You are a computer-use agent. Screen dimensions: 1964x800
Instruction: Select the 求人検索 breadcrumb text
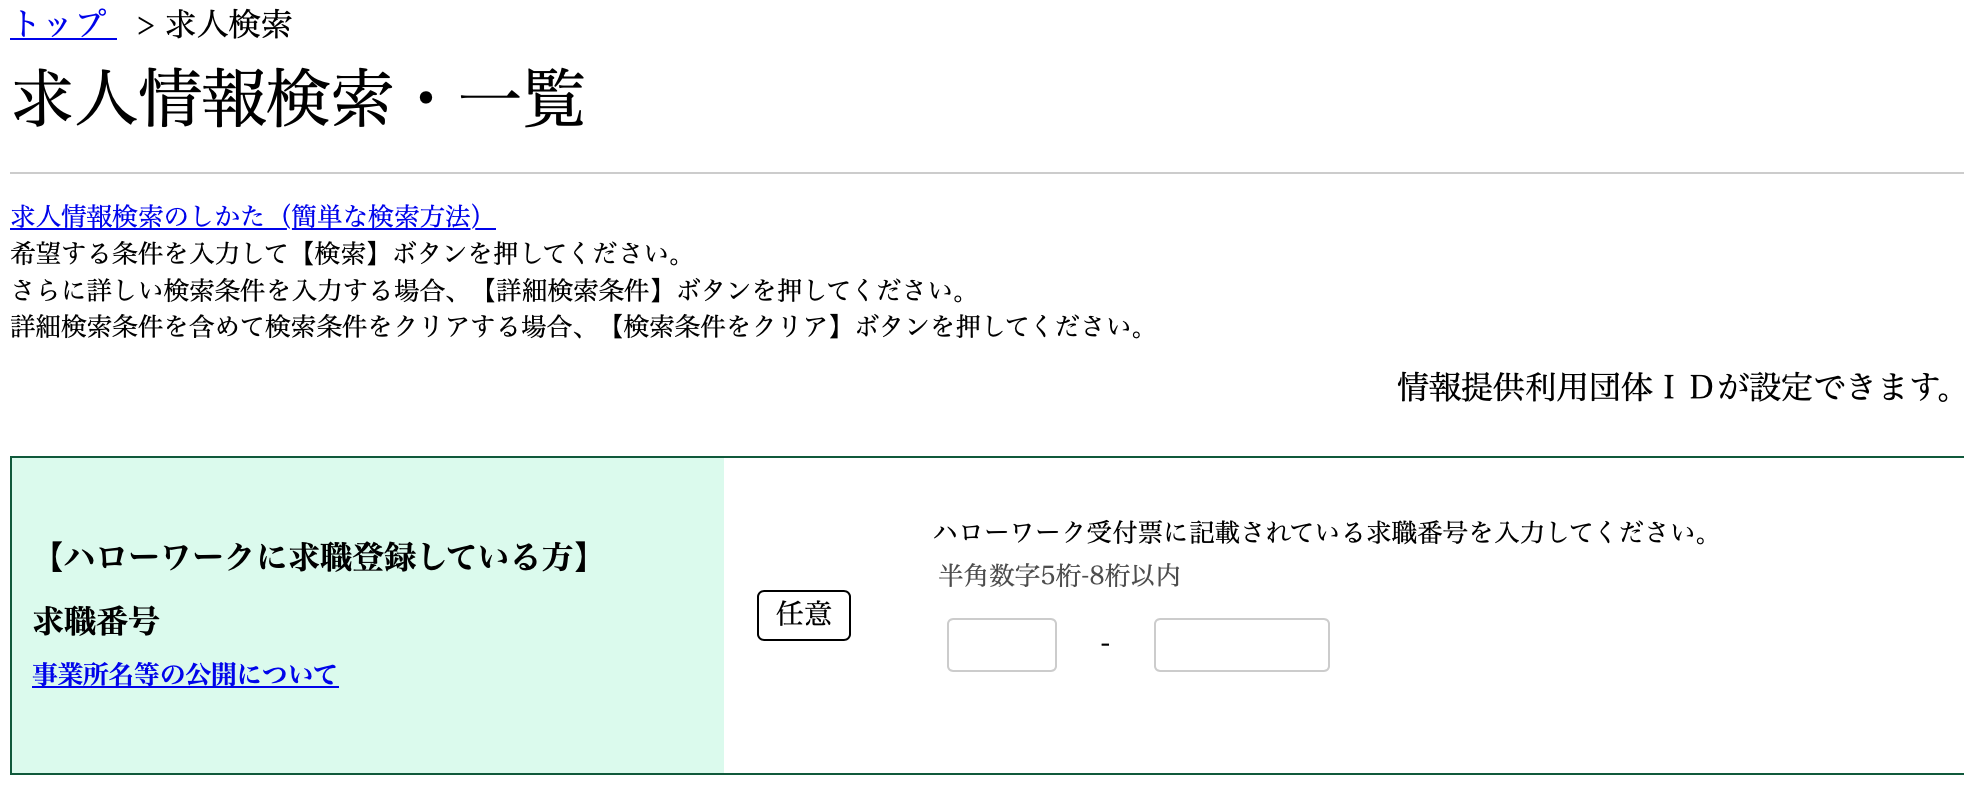[x=229, y=24]
